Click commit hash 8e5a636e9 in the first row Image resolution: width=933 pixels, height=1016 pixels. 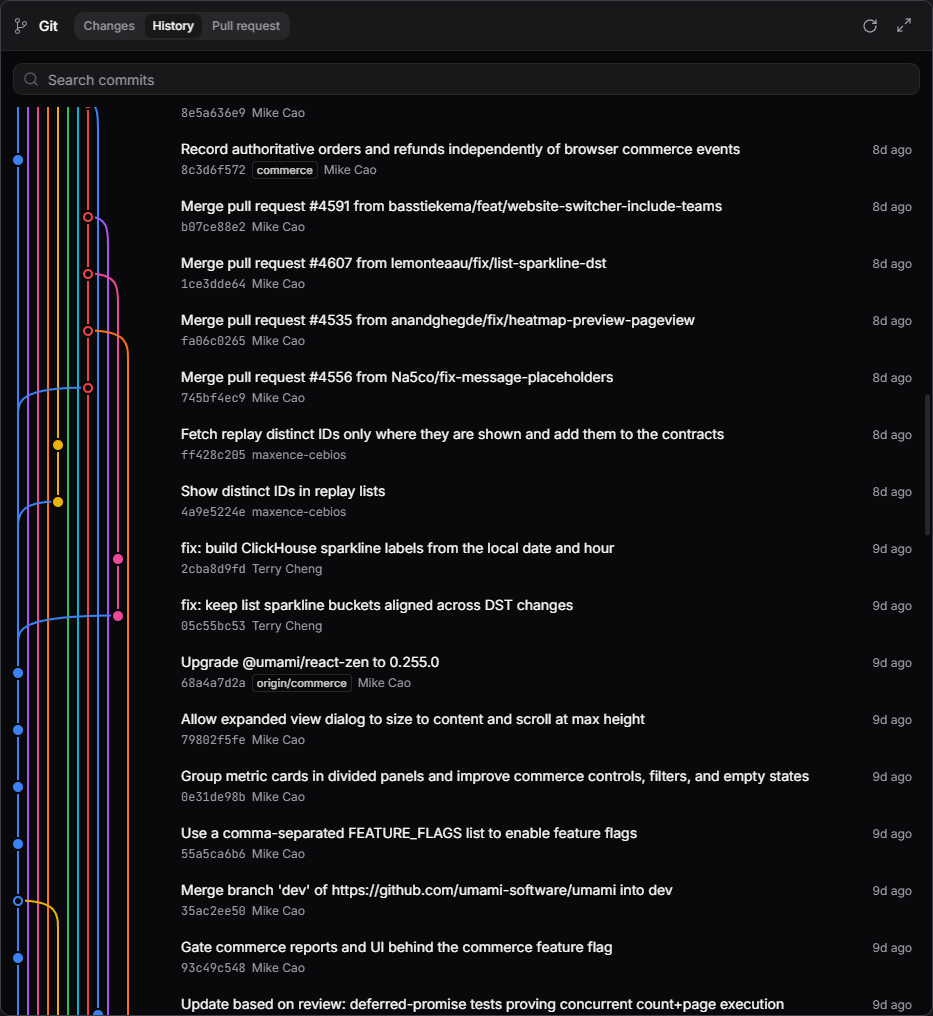(x=213, y=113)
